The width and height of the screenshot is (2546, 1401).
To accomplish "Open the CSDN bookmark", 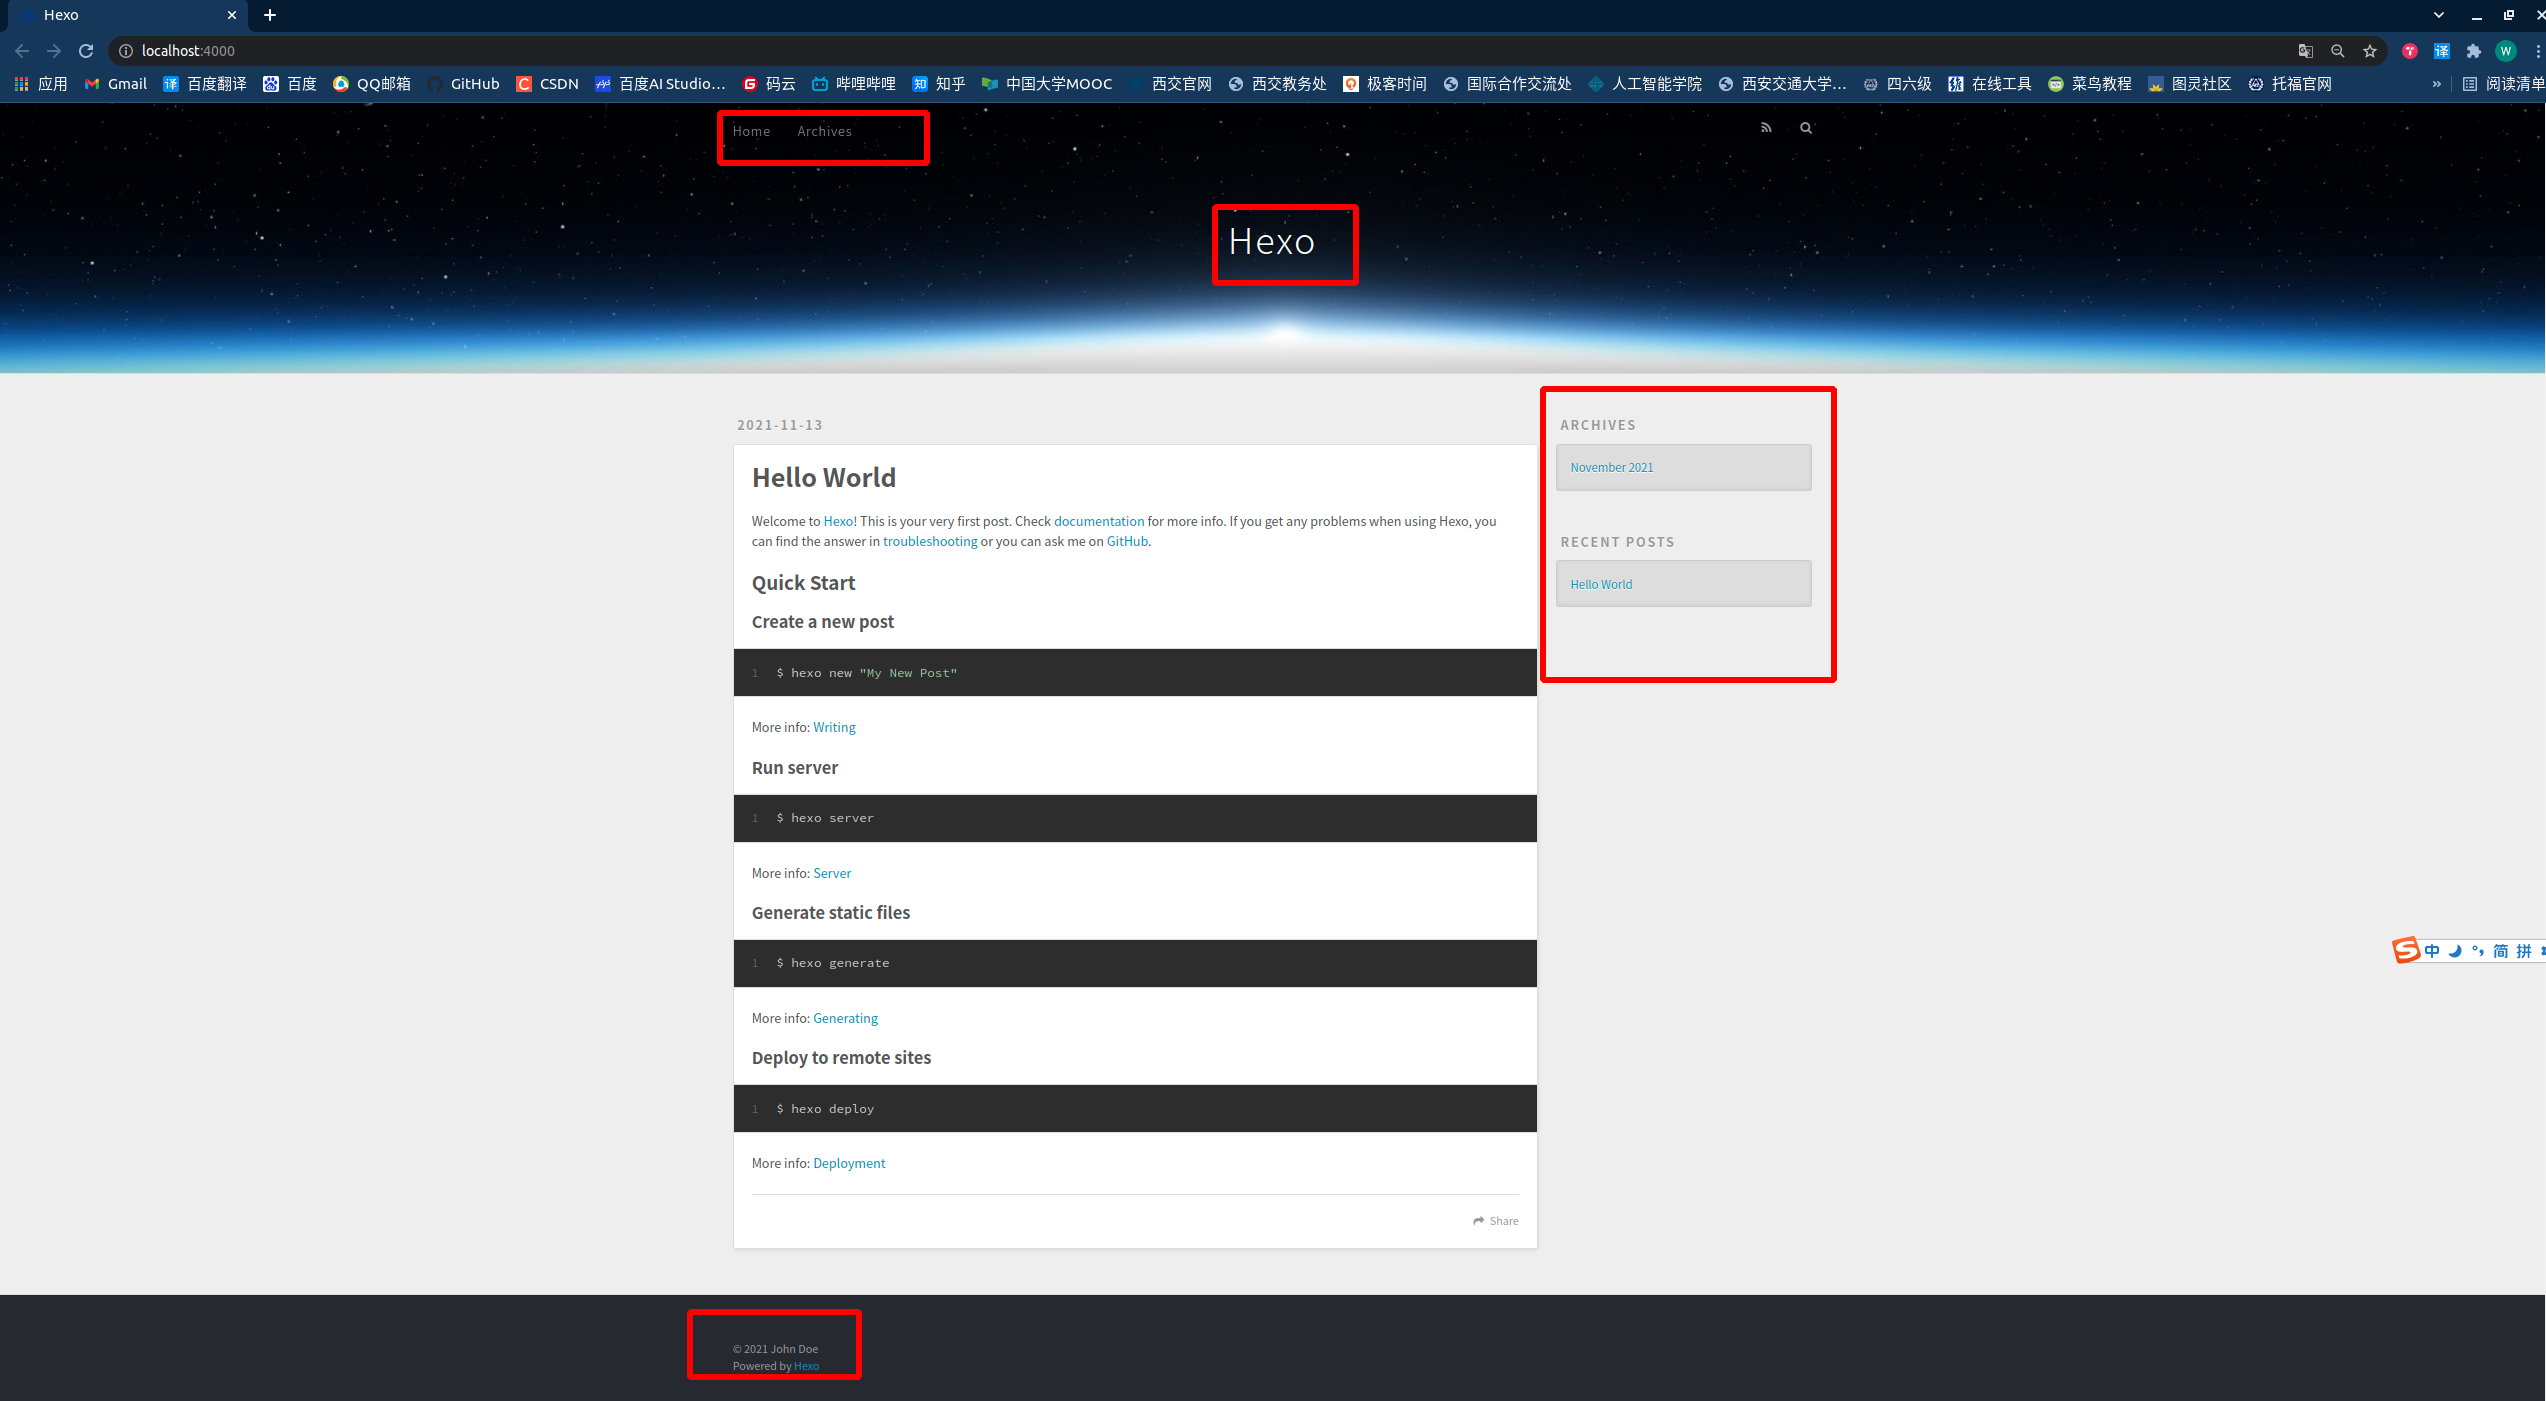I will point(548,84).
